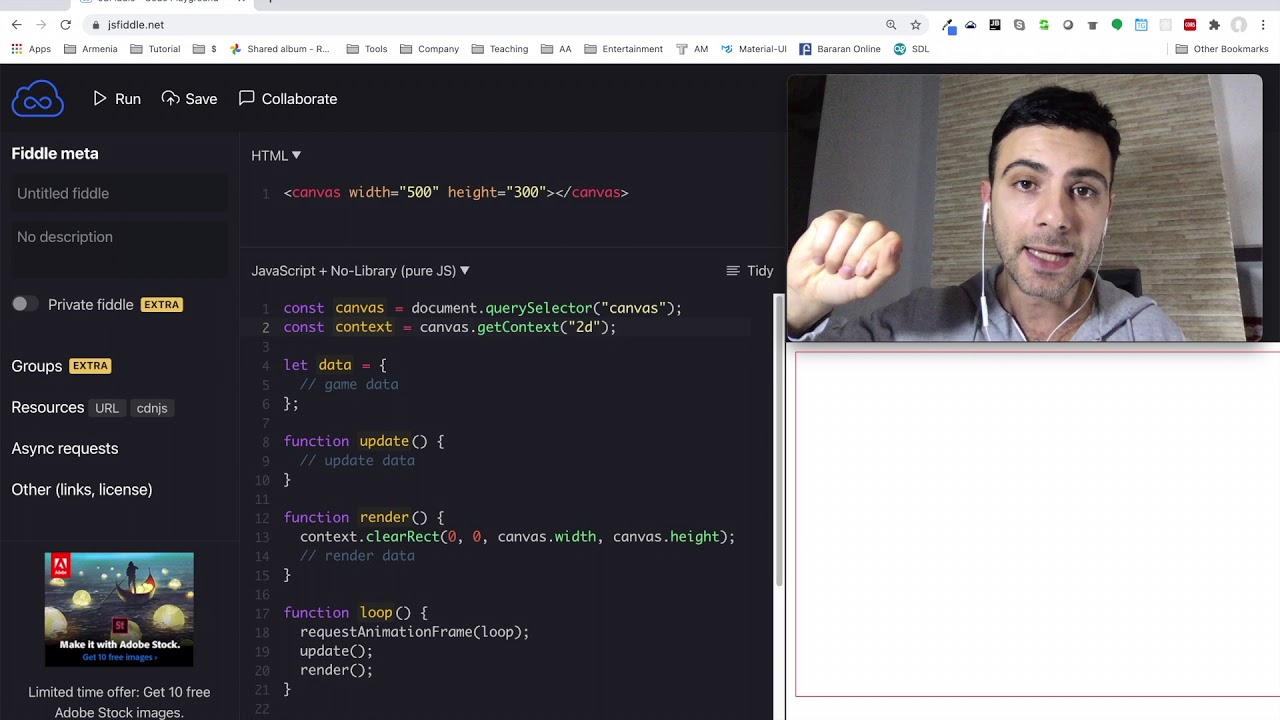Viewport: 1280px width, 720px height.
Task: Open the Adobe Stock ad image
Action: point(119,609)
